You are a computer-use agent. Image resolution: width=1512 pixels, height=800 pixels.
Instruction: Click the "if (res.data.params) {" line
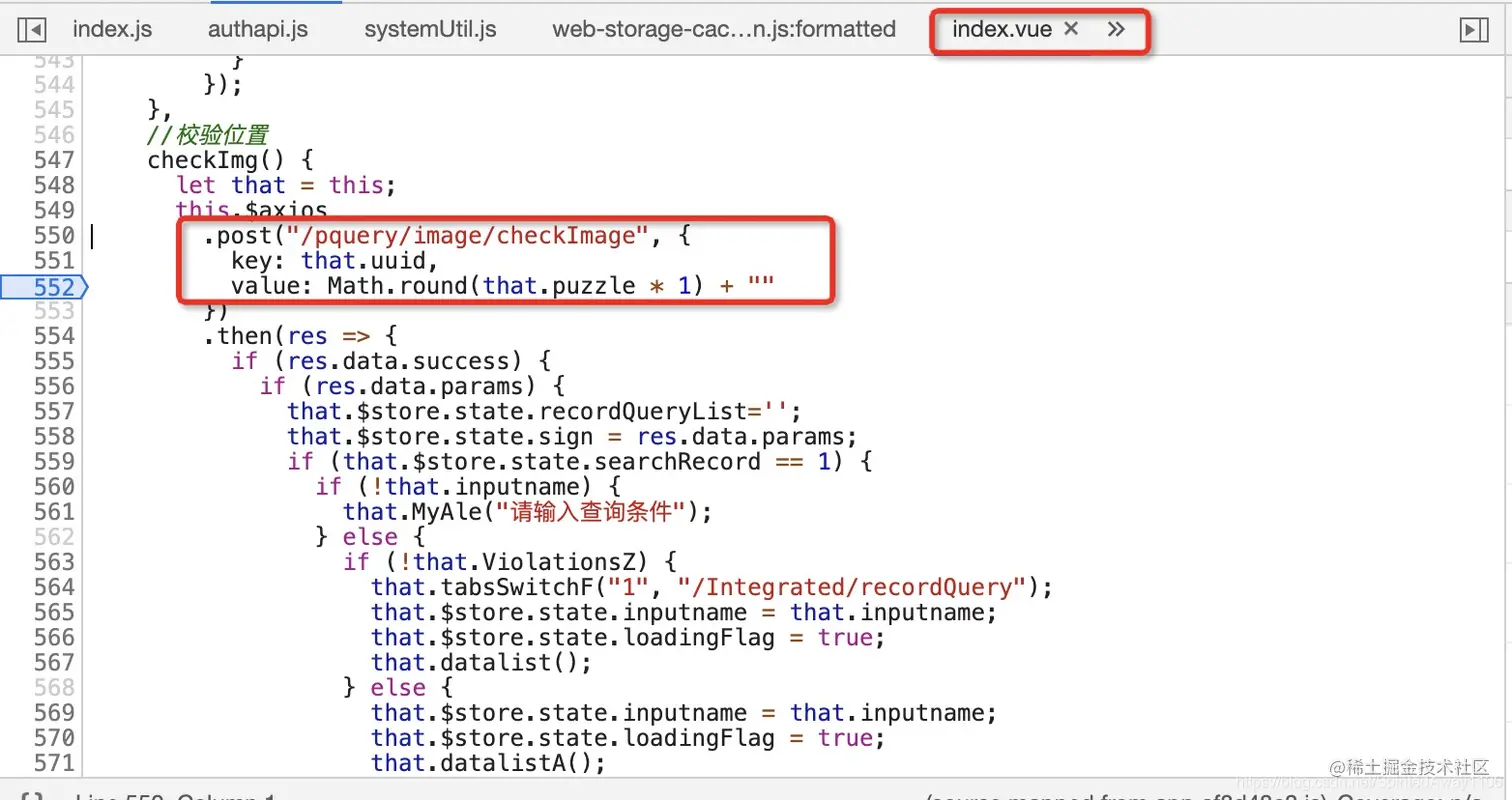[412, 386]
